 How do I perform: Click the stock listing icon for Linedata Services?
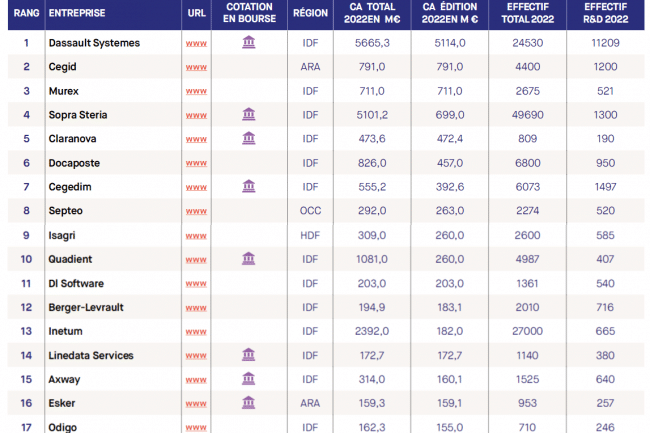[249, 355]
